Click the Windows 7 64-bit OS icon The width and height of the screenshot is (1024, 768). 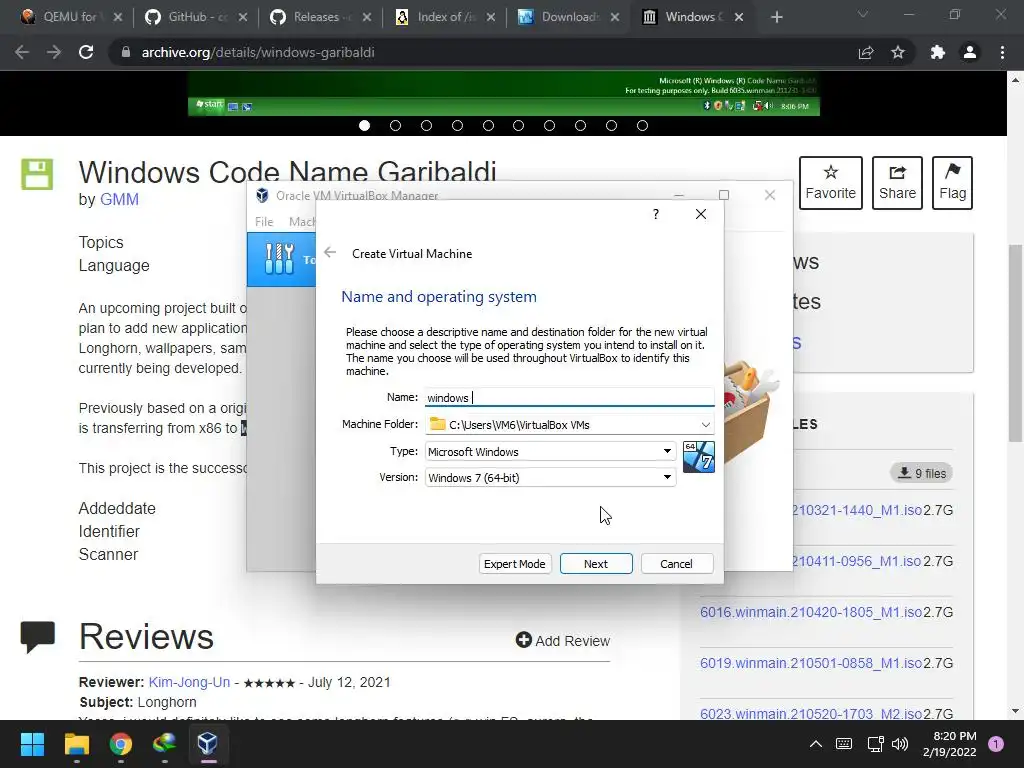coord(698,456)
